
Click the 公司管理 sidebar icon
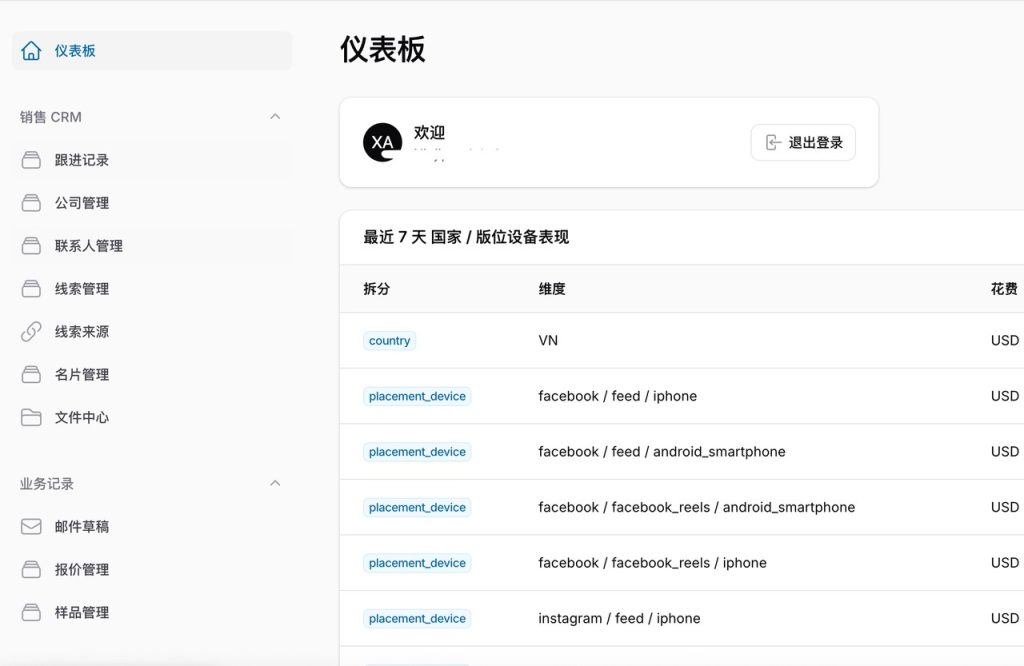[31, 203]
